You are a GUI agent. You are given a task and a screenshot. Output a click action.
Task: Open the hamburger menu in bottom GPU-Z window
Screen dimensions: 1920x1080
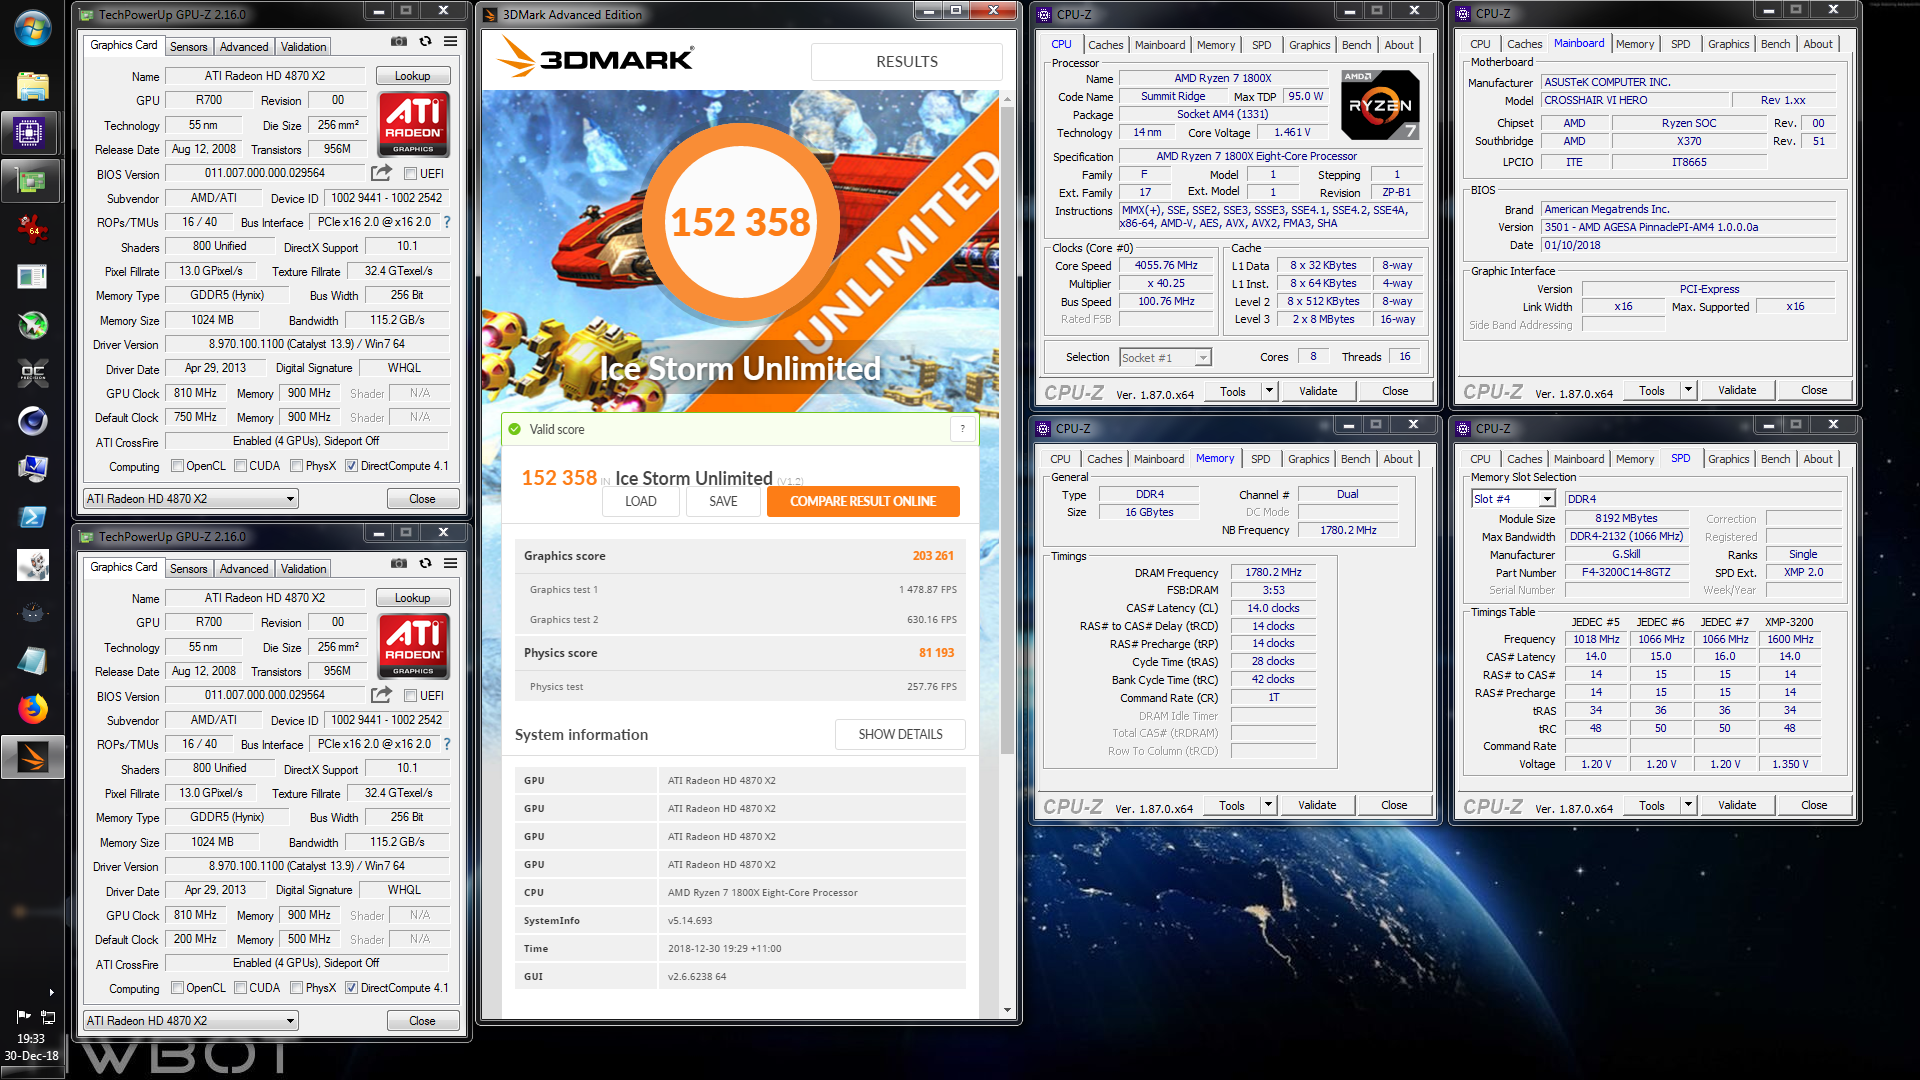[x=451, y=564]
